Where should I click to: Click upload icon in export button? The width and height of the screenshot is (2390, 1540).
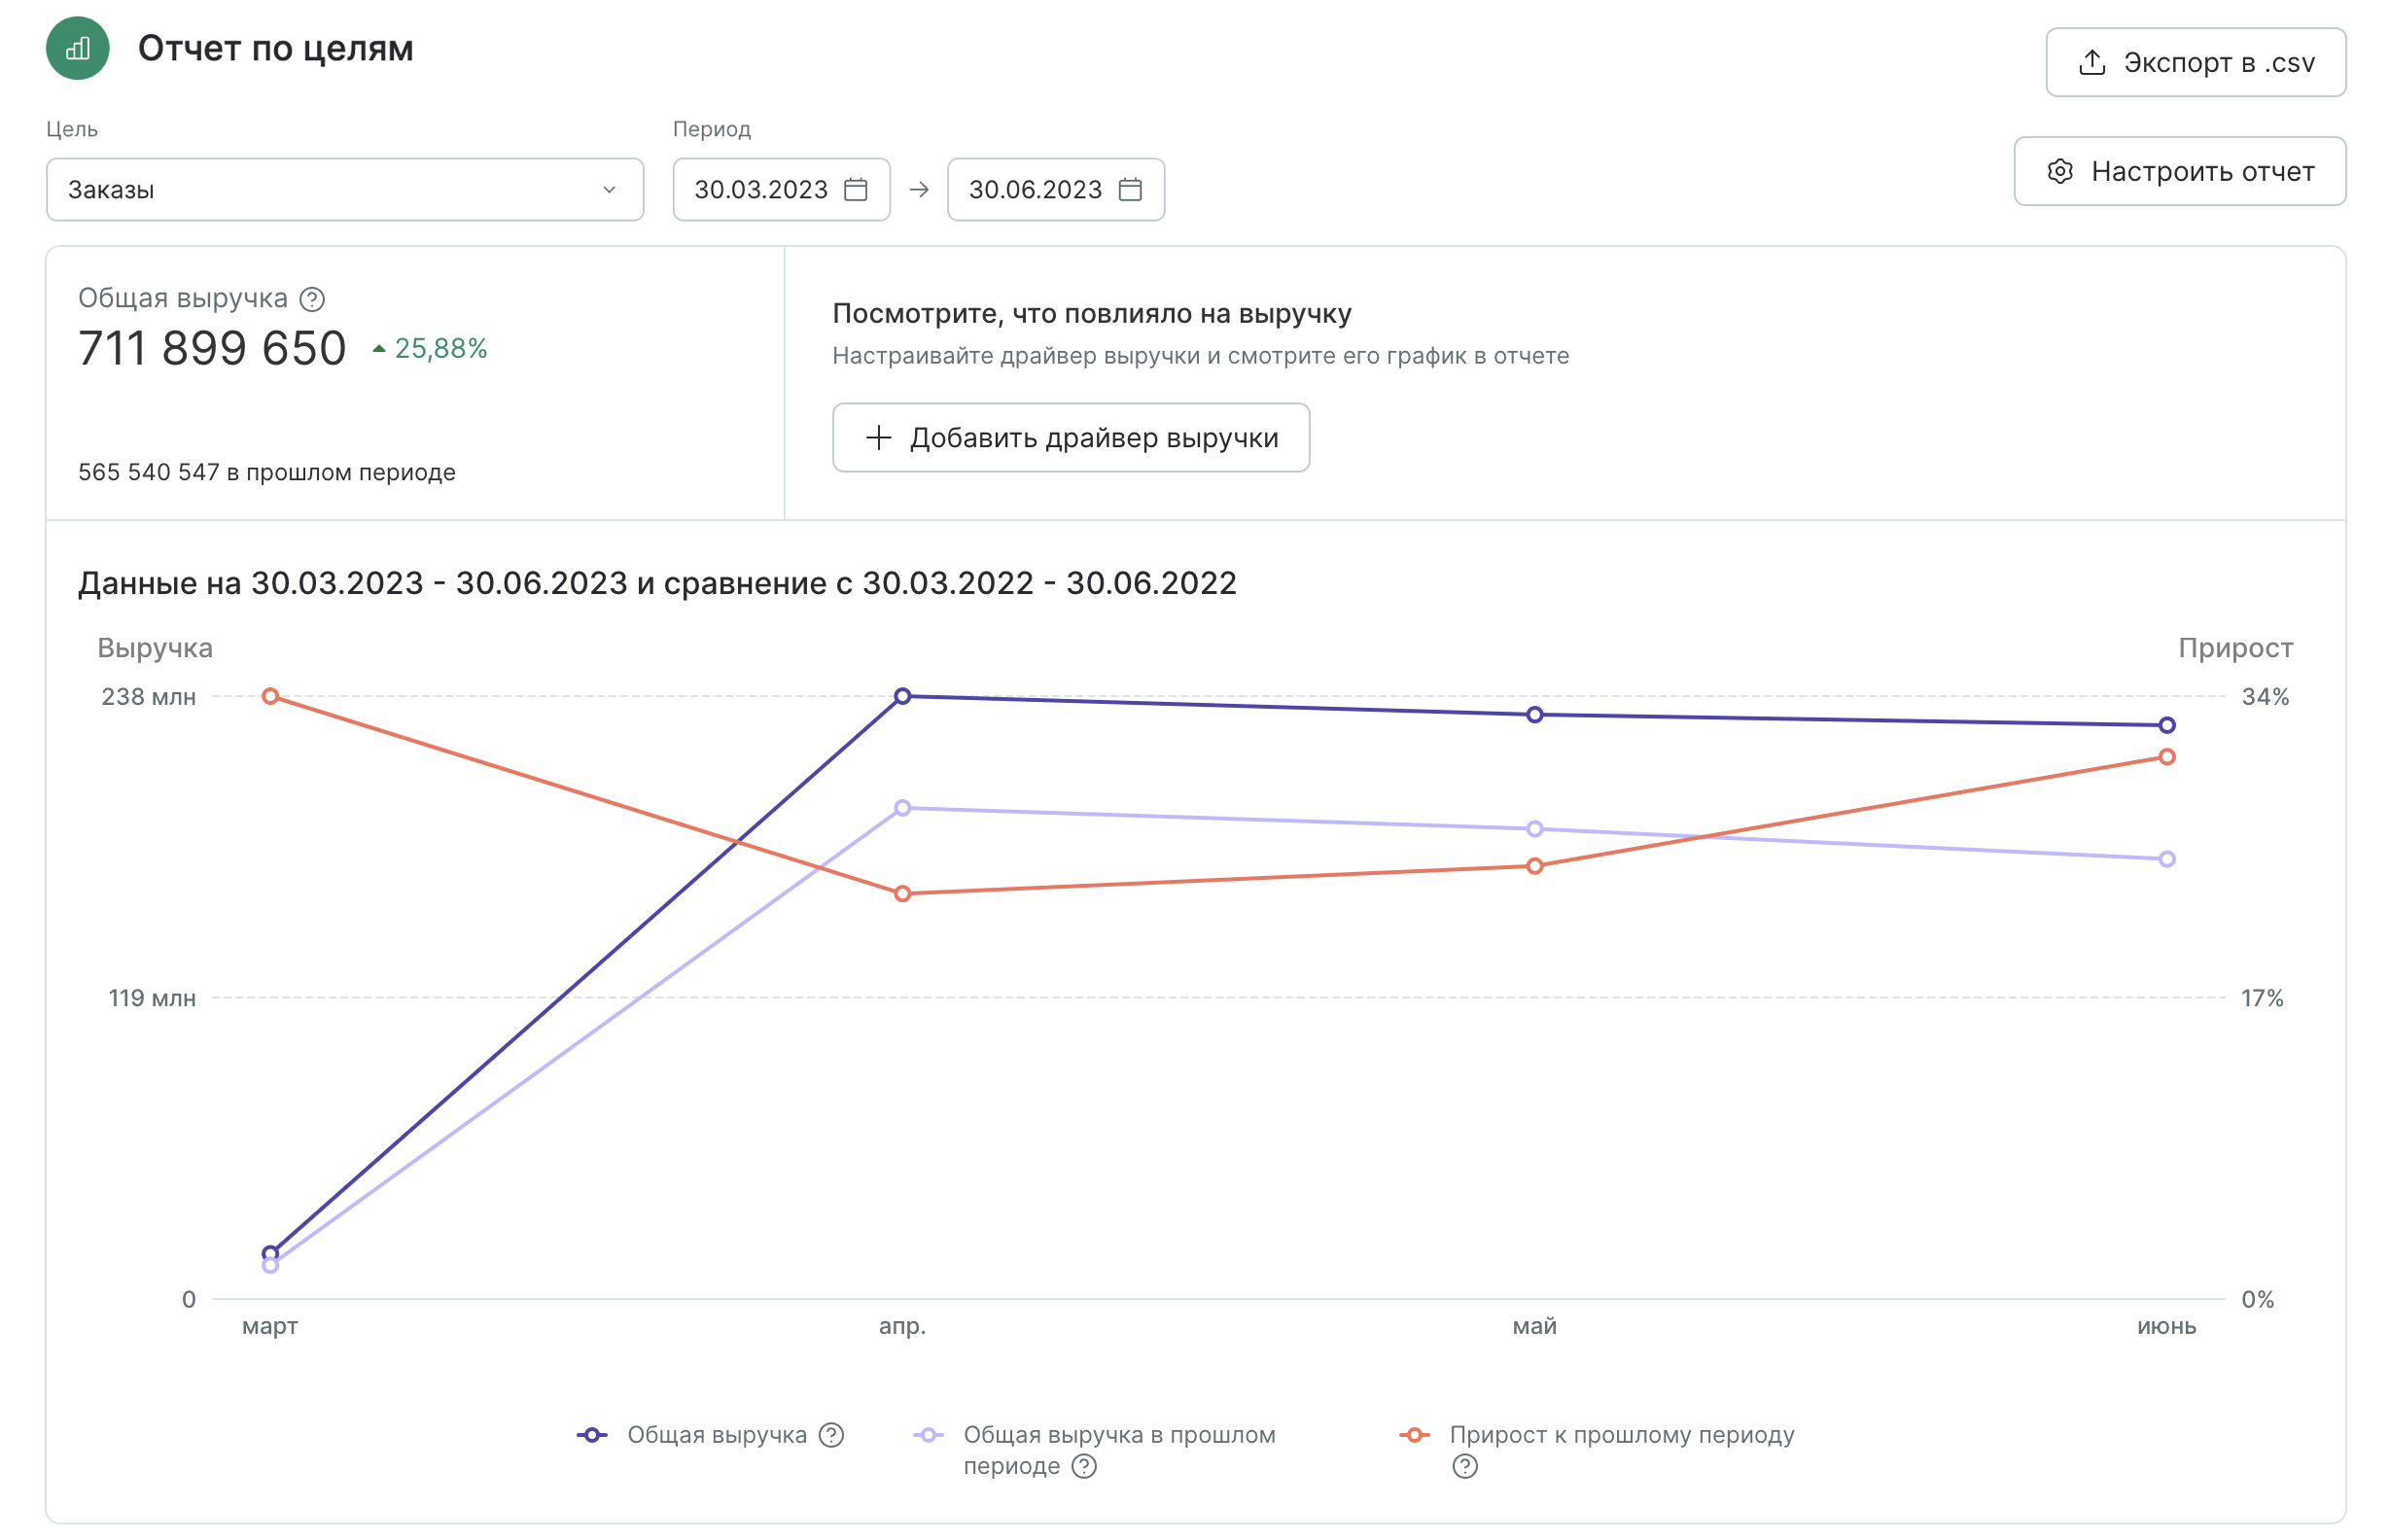click(x=2091, y=62)
